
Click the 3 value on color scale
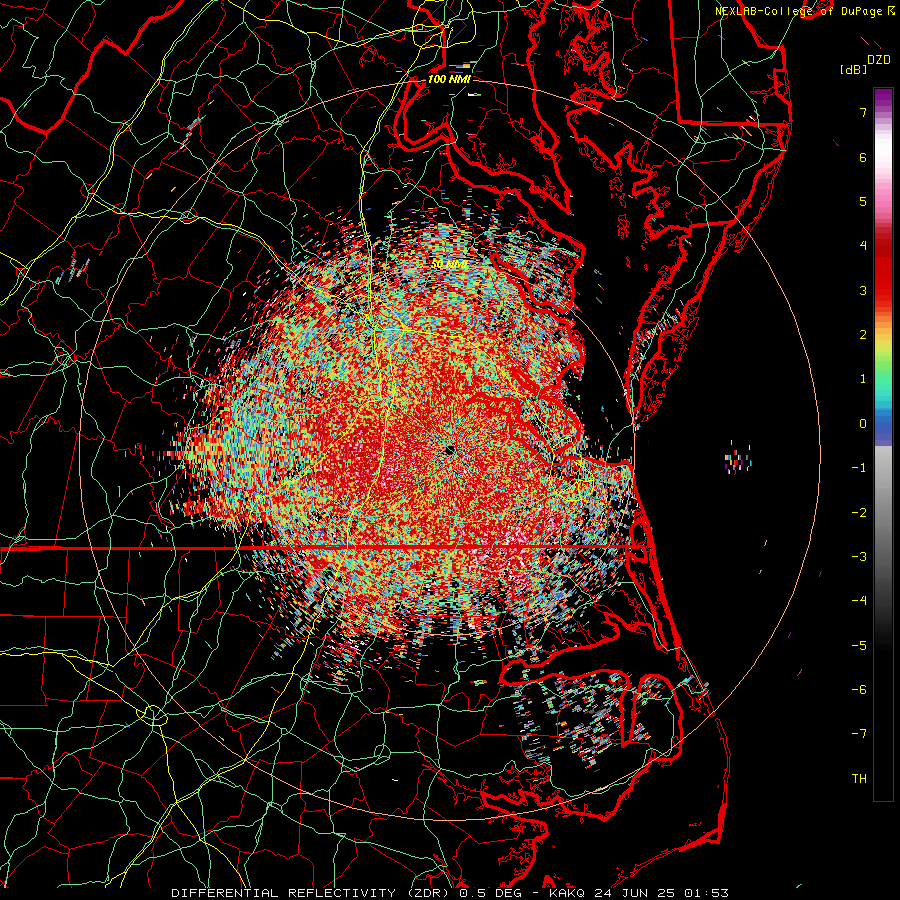click(863, 290)
